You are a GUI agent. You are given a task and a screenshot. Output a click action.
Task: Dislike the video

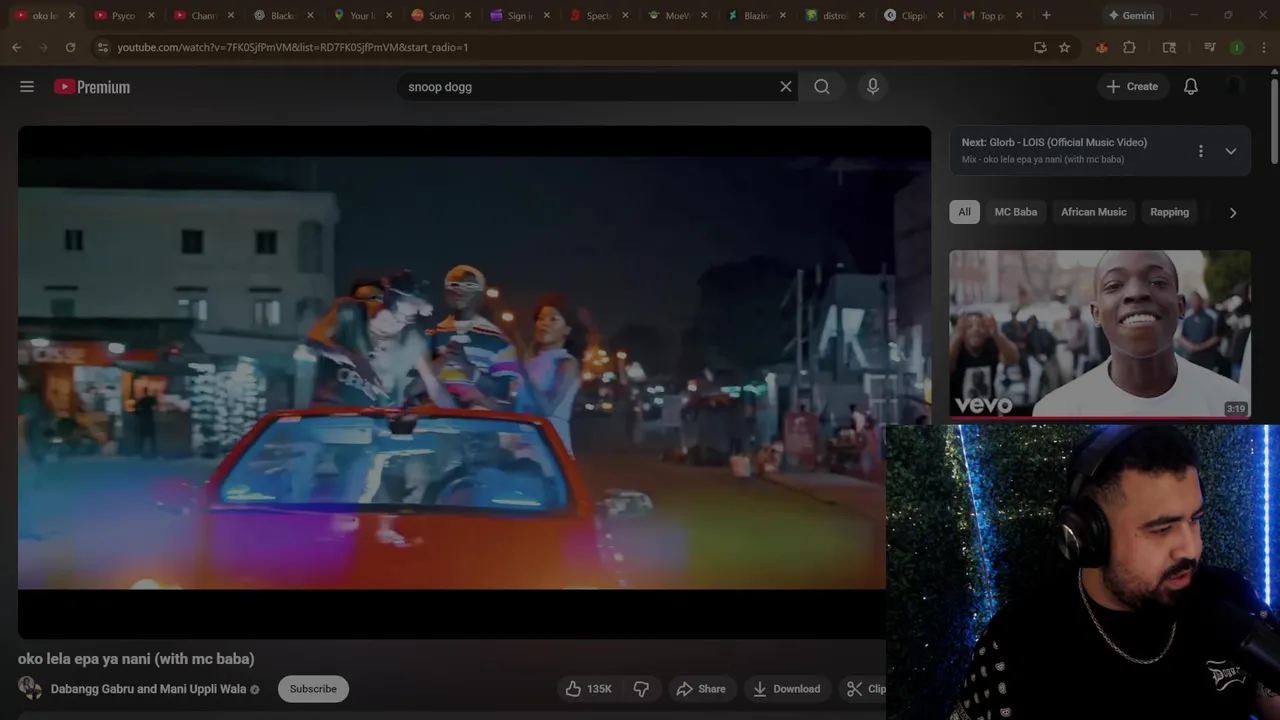(641, 689)
